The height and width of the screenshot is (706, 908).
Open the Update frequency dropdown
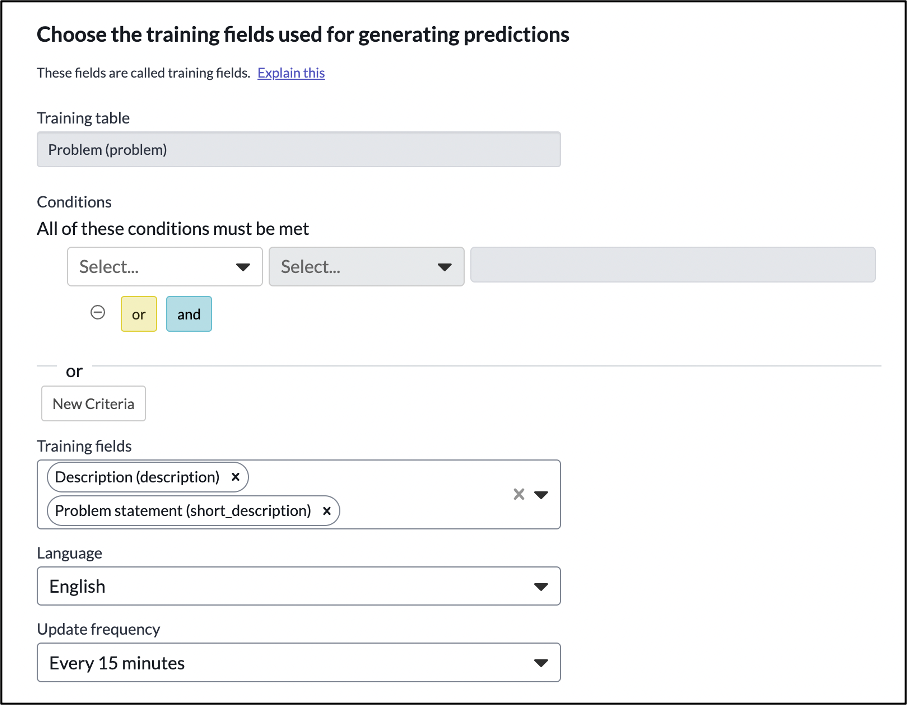tap(299, 663)
